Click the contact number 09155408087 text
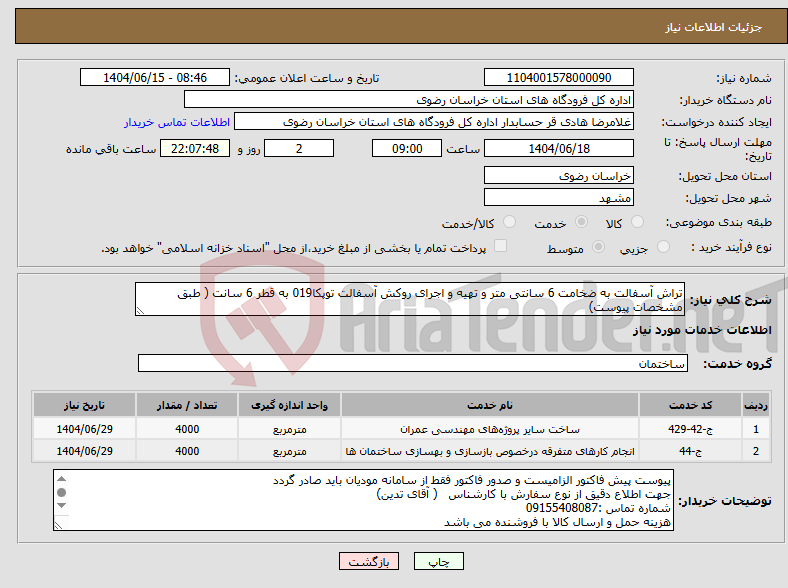 click(x=562, y=508)
